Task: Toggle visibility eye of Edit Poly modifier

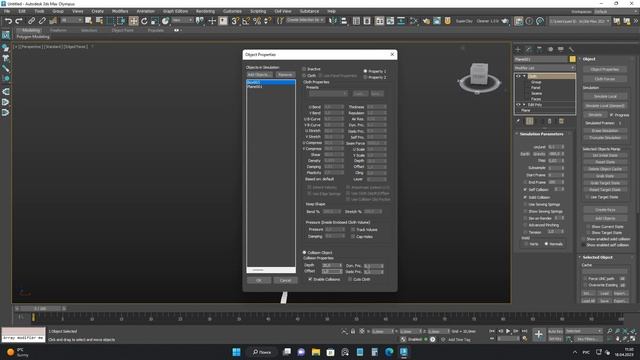Action: (x=518, y=105)
